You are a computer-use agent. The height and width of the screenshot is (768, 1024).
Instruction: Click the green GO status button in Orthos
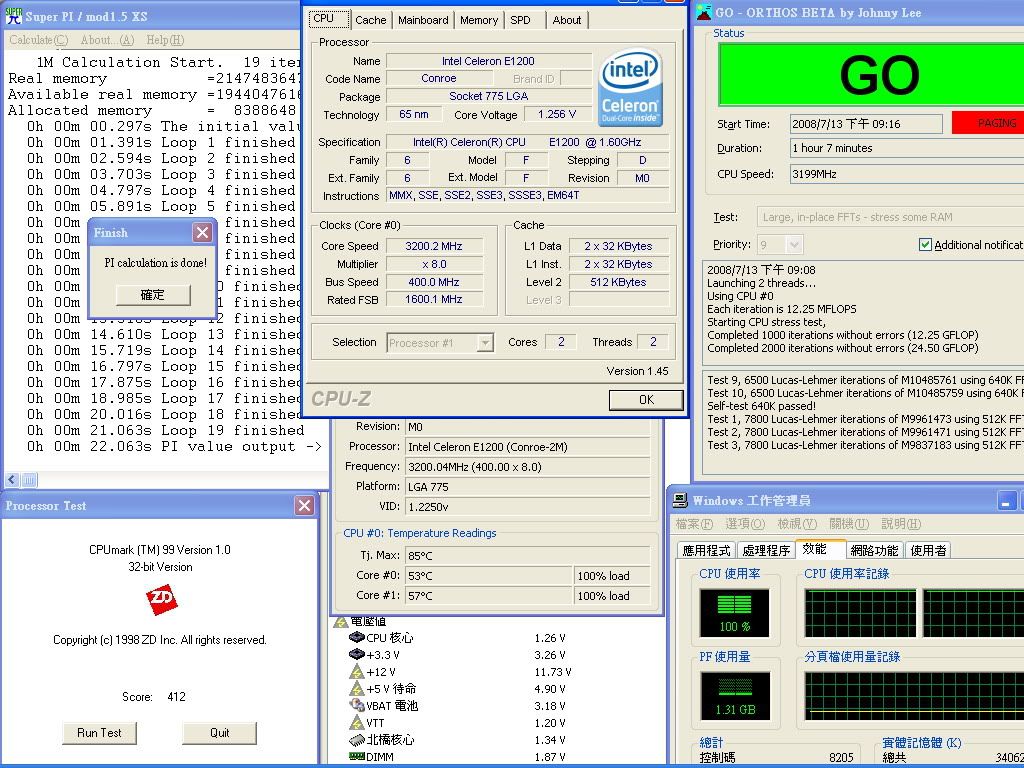(x=871, y=74)
